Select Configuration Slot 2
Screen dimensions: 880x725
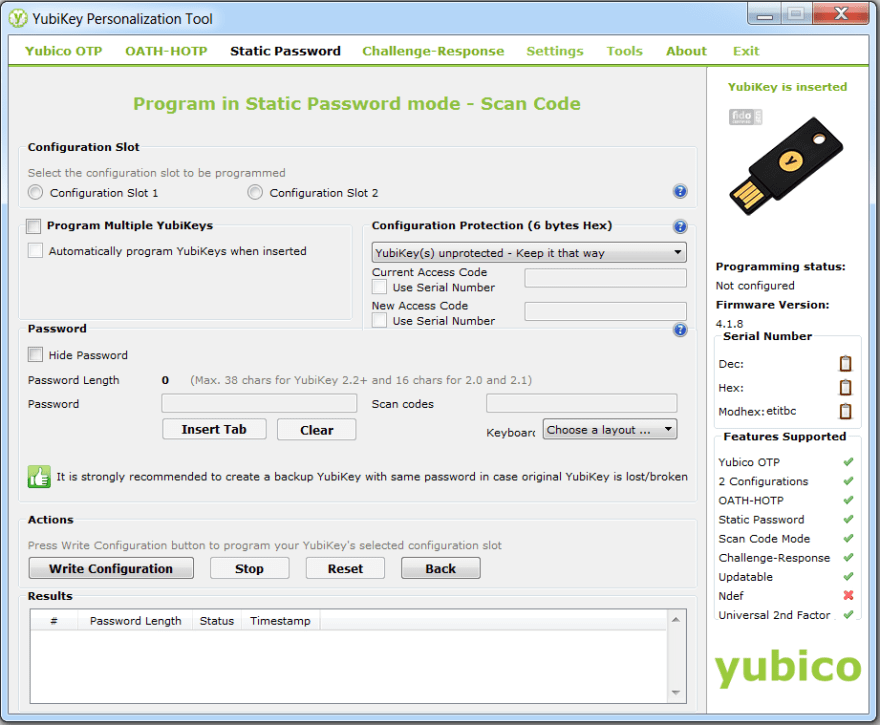[x=255, y=192]
